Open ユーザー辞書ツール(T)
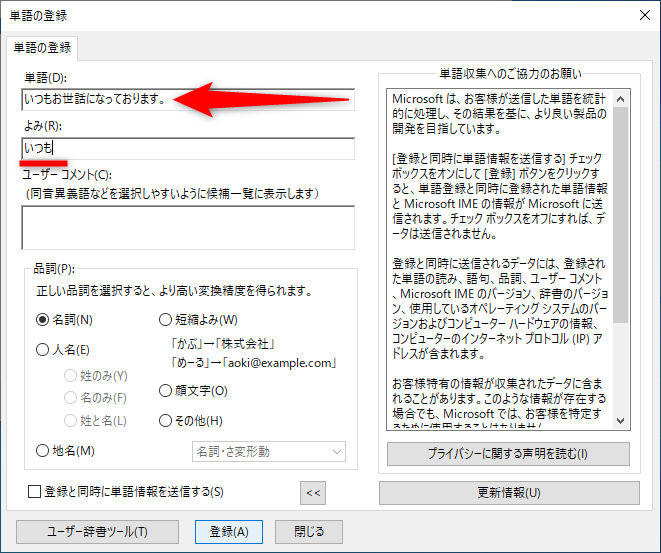 (x=97, y=532)
